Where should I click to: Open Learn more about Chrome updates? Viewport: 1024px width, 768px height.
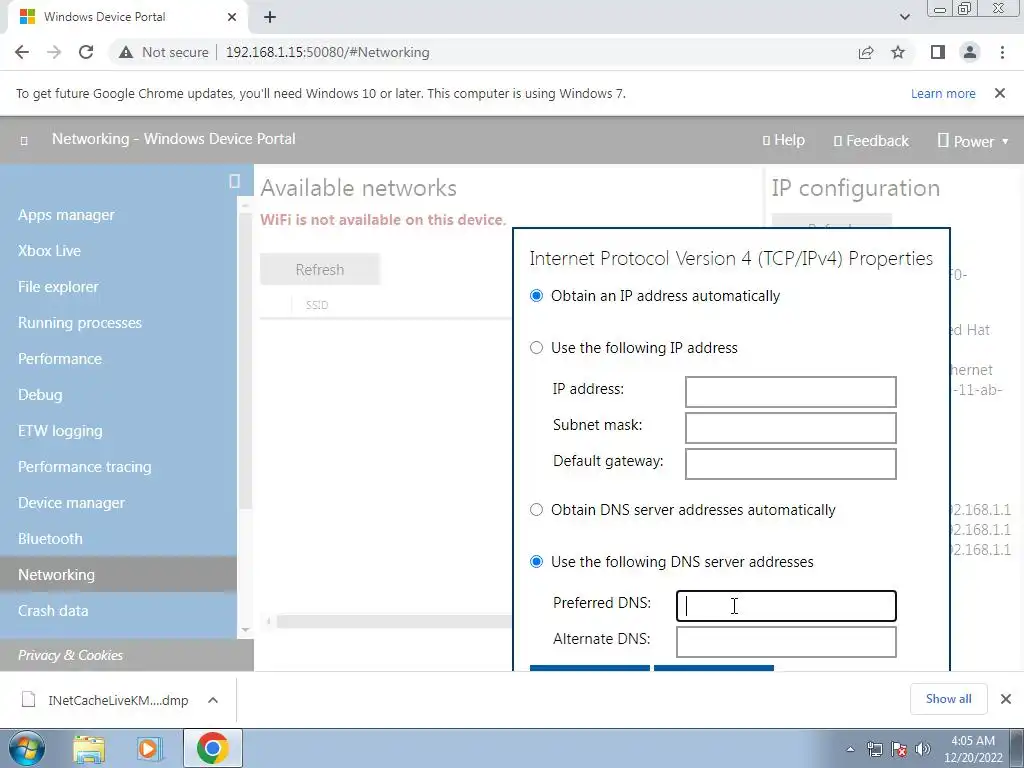pos(943,93)
